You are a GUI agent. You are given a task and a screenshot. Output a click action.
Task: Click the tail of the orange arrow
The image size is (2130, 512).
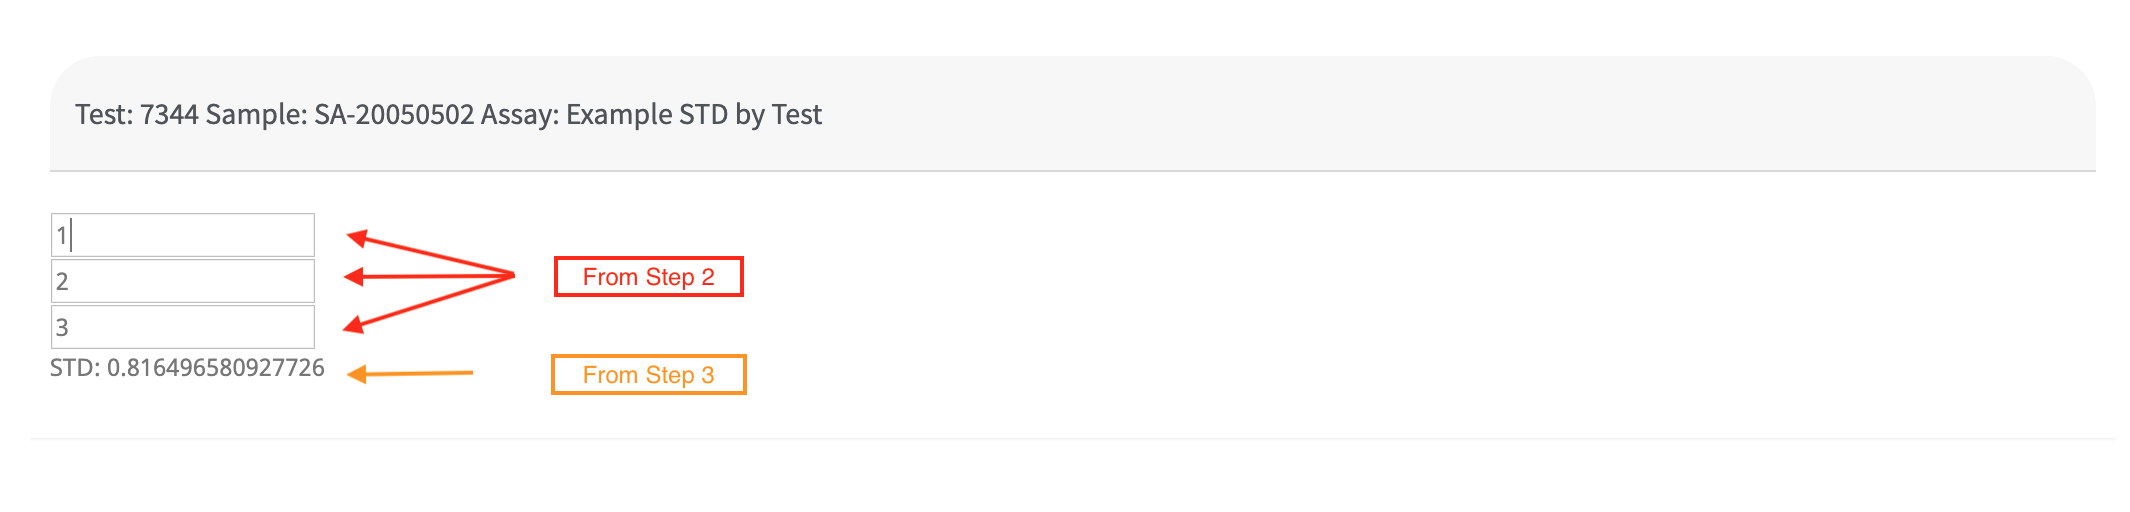click(468, 373)
